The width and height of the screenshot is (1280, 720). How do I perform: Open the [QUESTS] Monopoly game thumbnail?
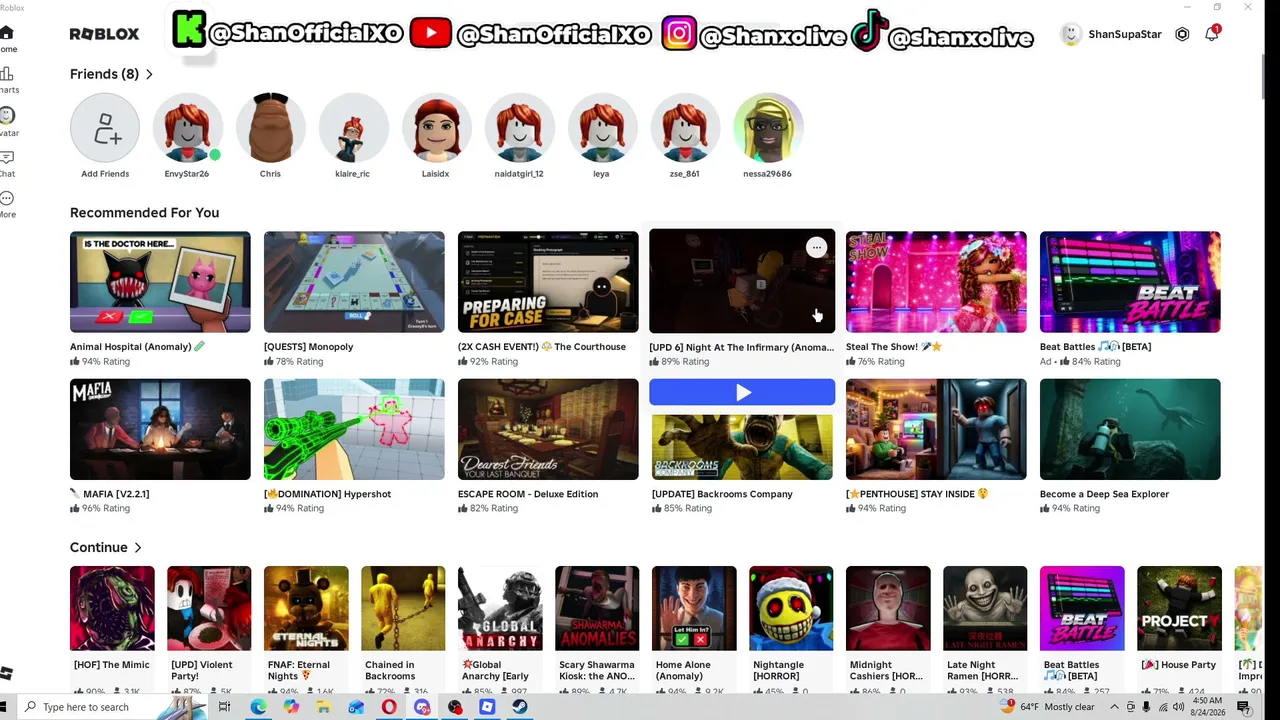click(x=354, y=282)
